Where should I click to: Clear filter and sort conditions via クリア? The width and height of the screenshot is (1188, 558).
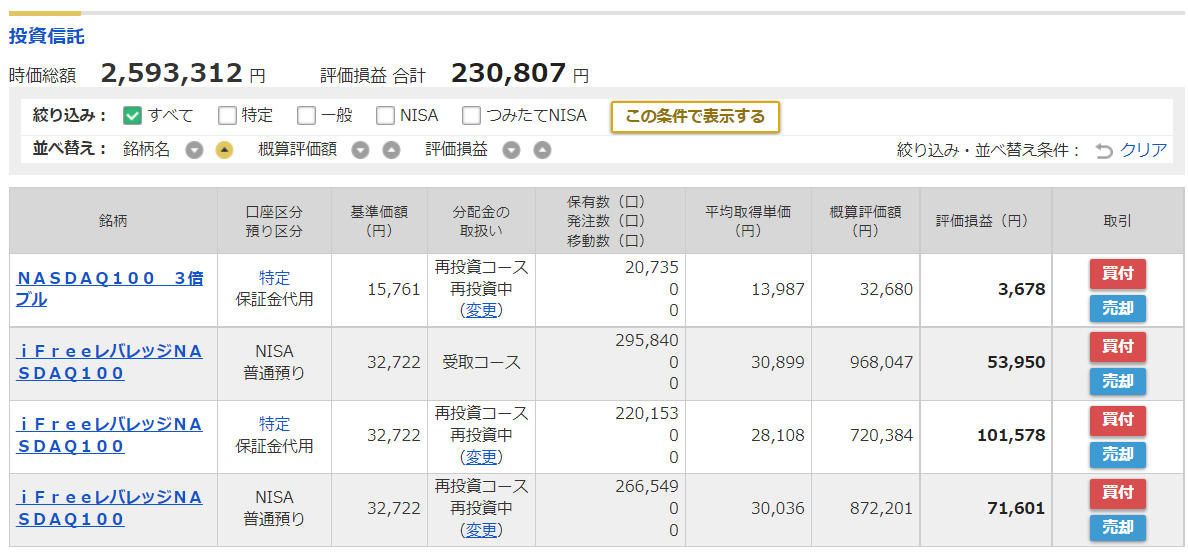click(x=1143, y=150)
